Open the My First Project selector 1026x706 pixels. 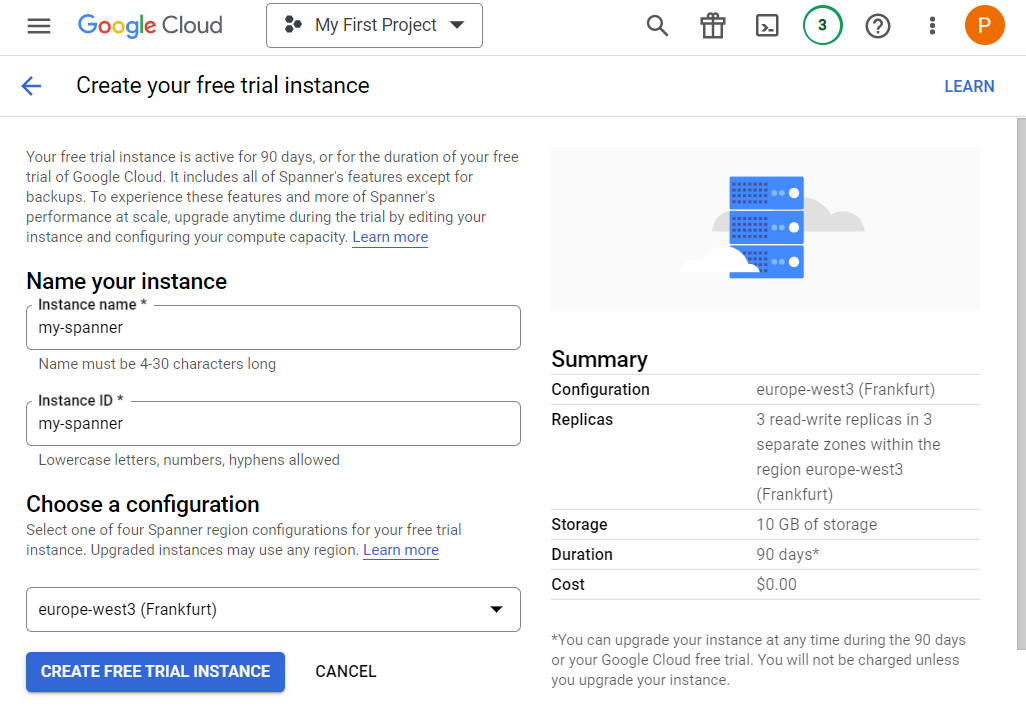tap(374, 26)
